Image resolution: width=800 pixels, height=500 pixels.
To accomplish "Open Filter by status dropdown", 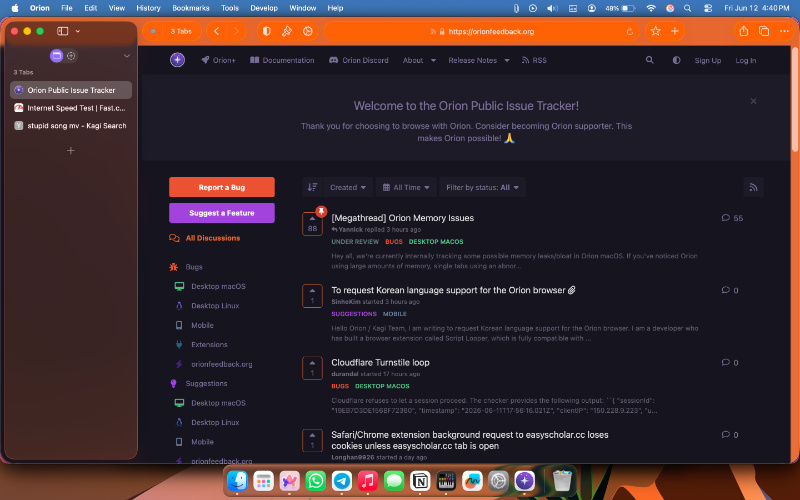I will [x=482, y=187].
